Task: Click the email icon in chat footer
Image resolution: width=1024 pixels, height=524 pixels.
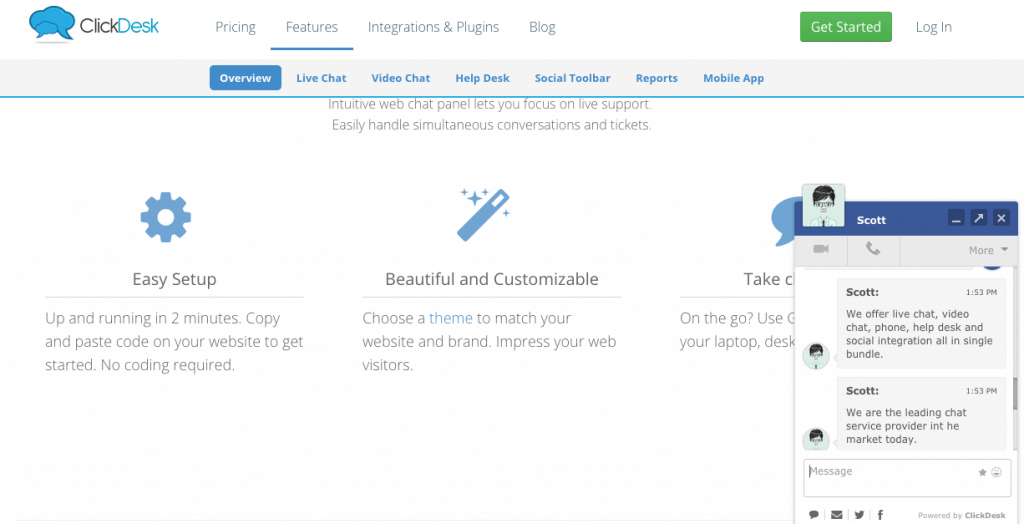Action: 836,515
